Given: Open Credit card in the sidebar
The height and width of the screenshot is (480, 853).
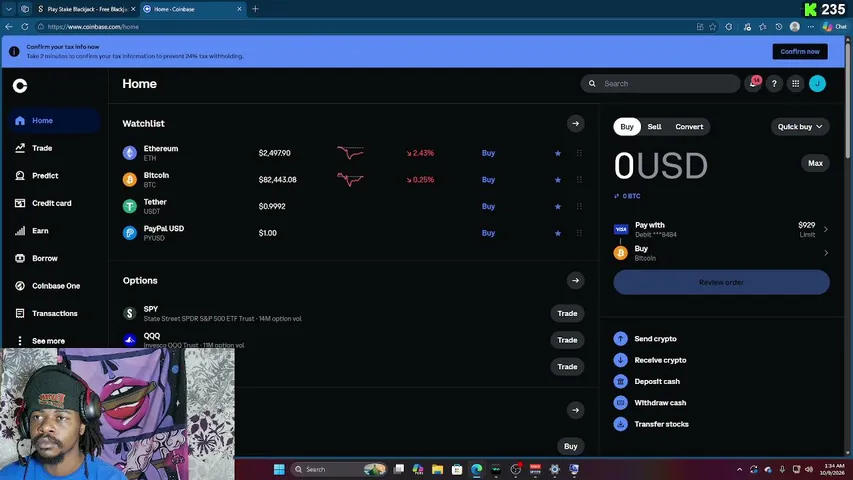Looking at the screenshot, I should (54, 203).
